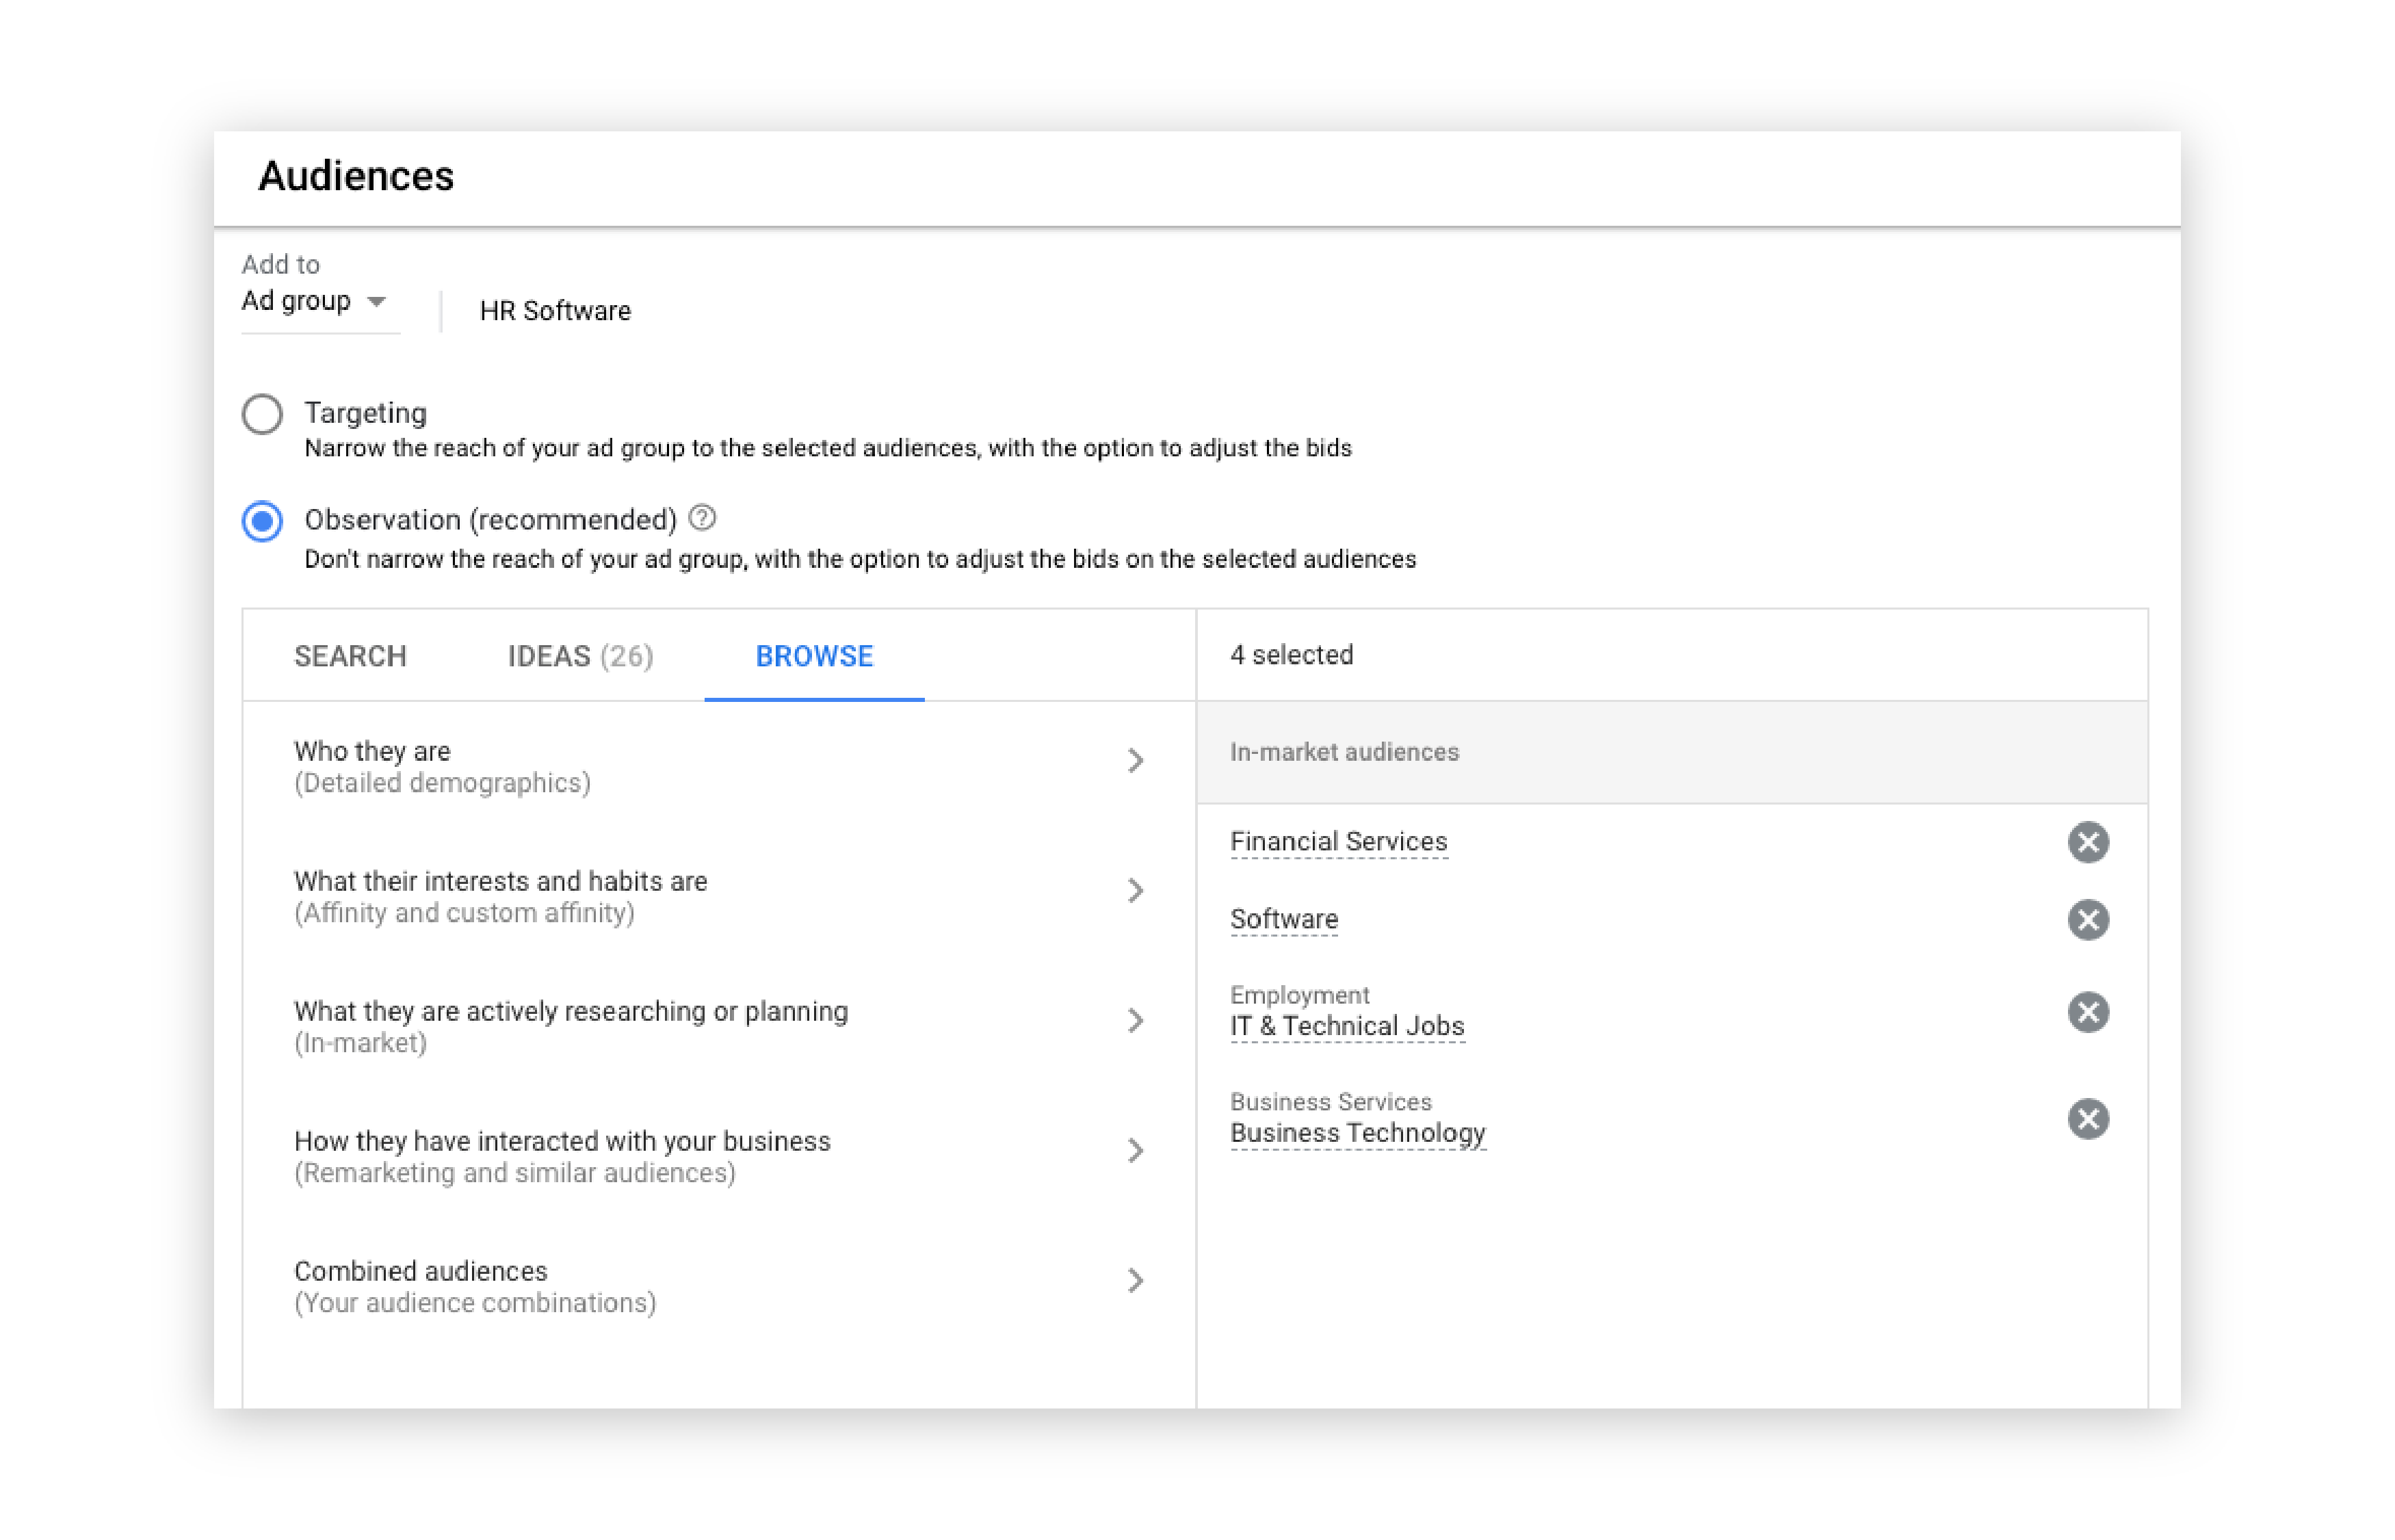Click the (Remarketing and similar audiences) subtitle
This screenshot has height=1540, width=2395.
pyautogui.click(x=514, y=1172)
